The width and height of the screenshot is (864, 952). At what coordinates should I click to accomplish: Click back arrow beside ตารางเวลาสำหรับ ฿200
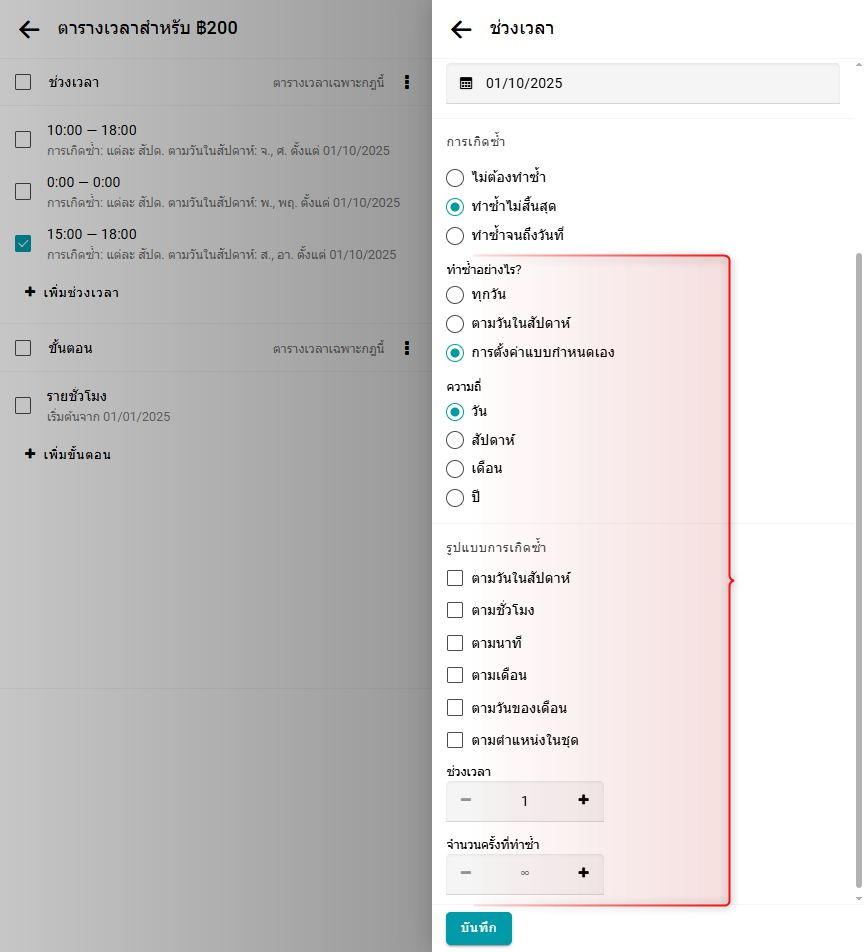[29, 29]
